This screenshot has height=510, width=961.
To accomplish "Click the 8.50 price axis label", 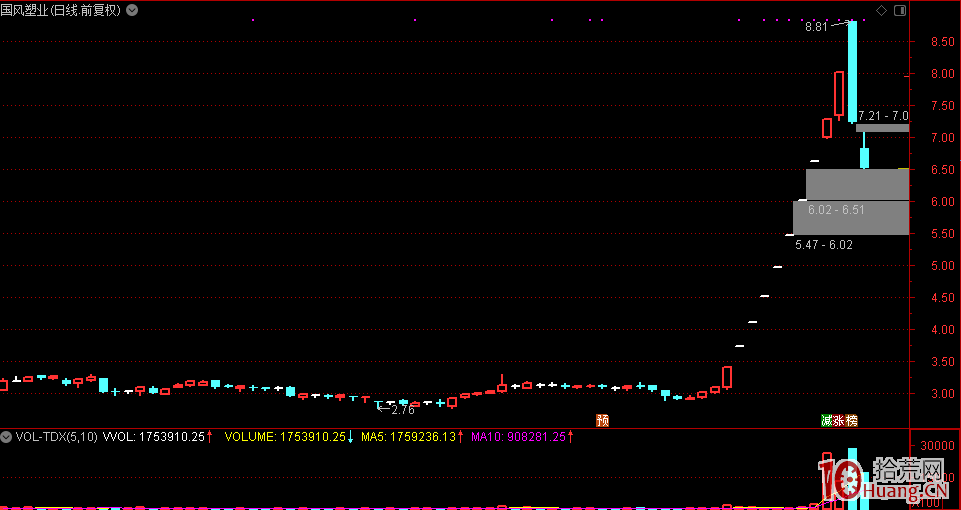I will pos(941,42).
